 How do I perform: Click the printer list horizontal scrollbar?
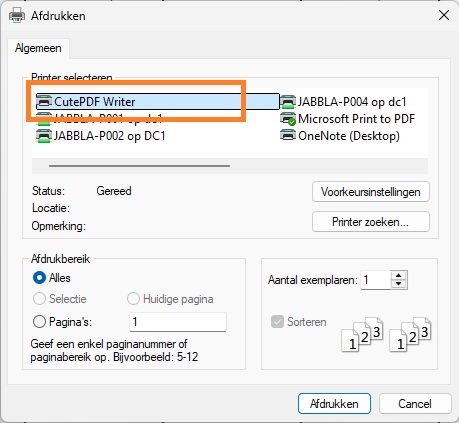[x=139, y=166]
